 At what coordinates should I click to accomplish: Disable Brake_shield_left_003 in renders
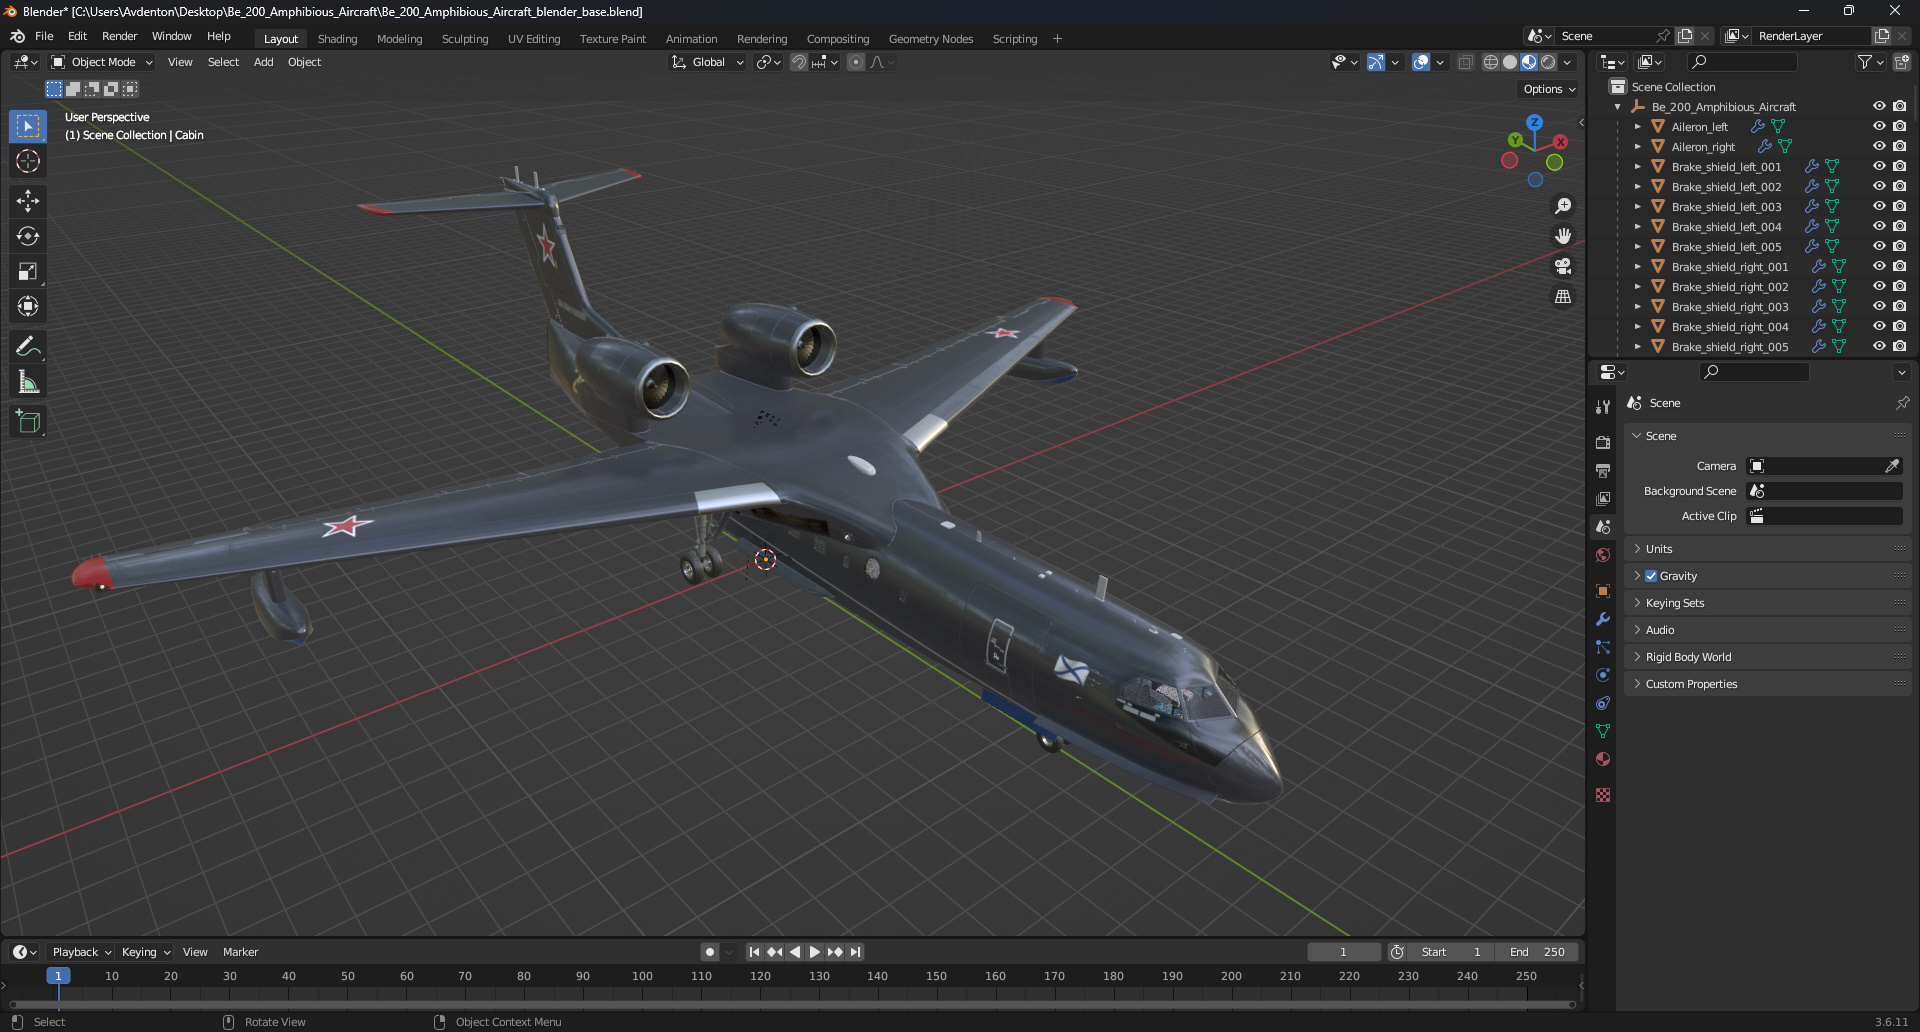1900,206
